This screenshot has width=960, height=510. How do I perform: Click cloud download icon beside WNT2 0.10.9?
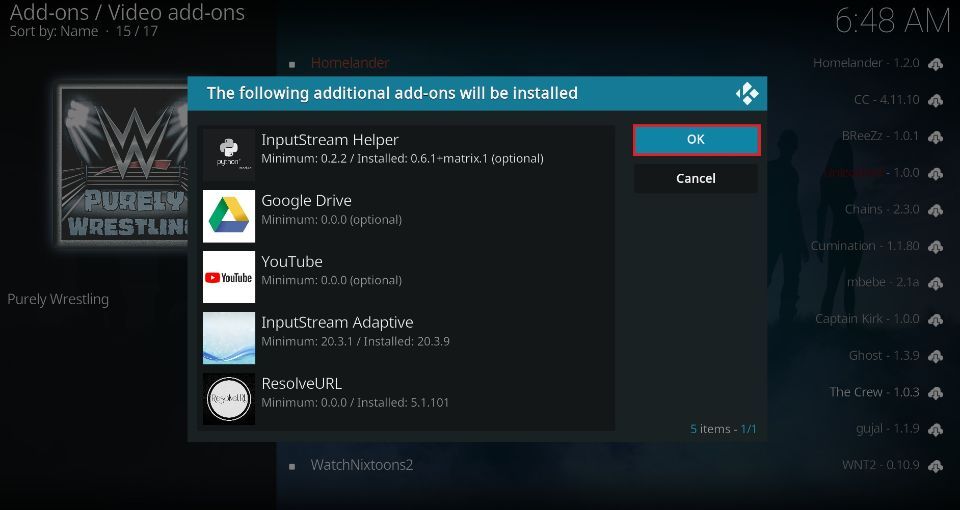(x=936, y=466)
